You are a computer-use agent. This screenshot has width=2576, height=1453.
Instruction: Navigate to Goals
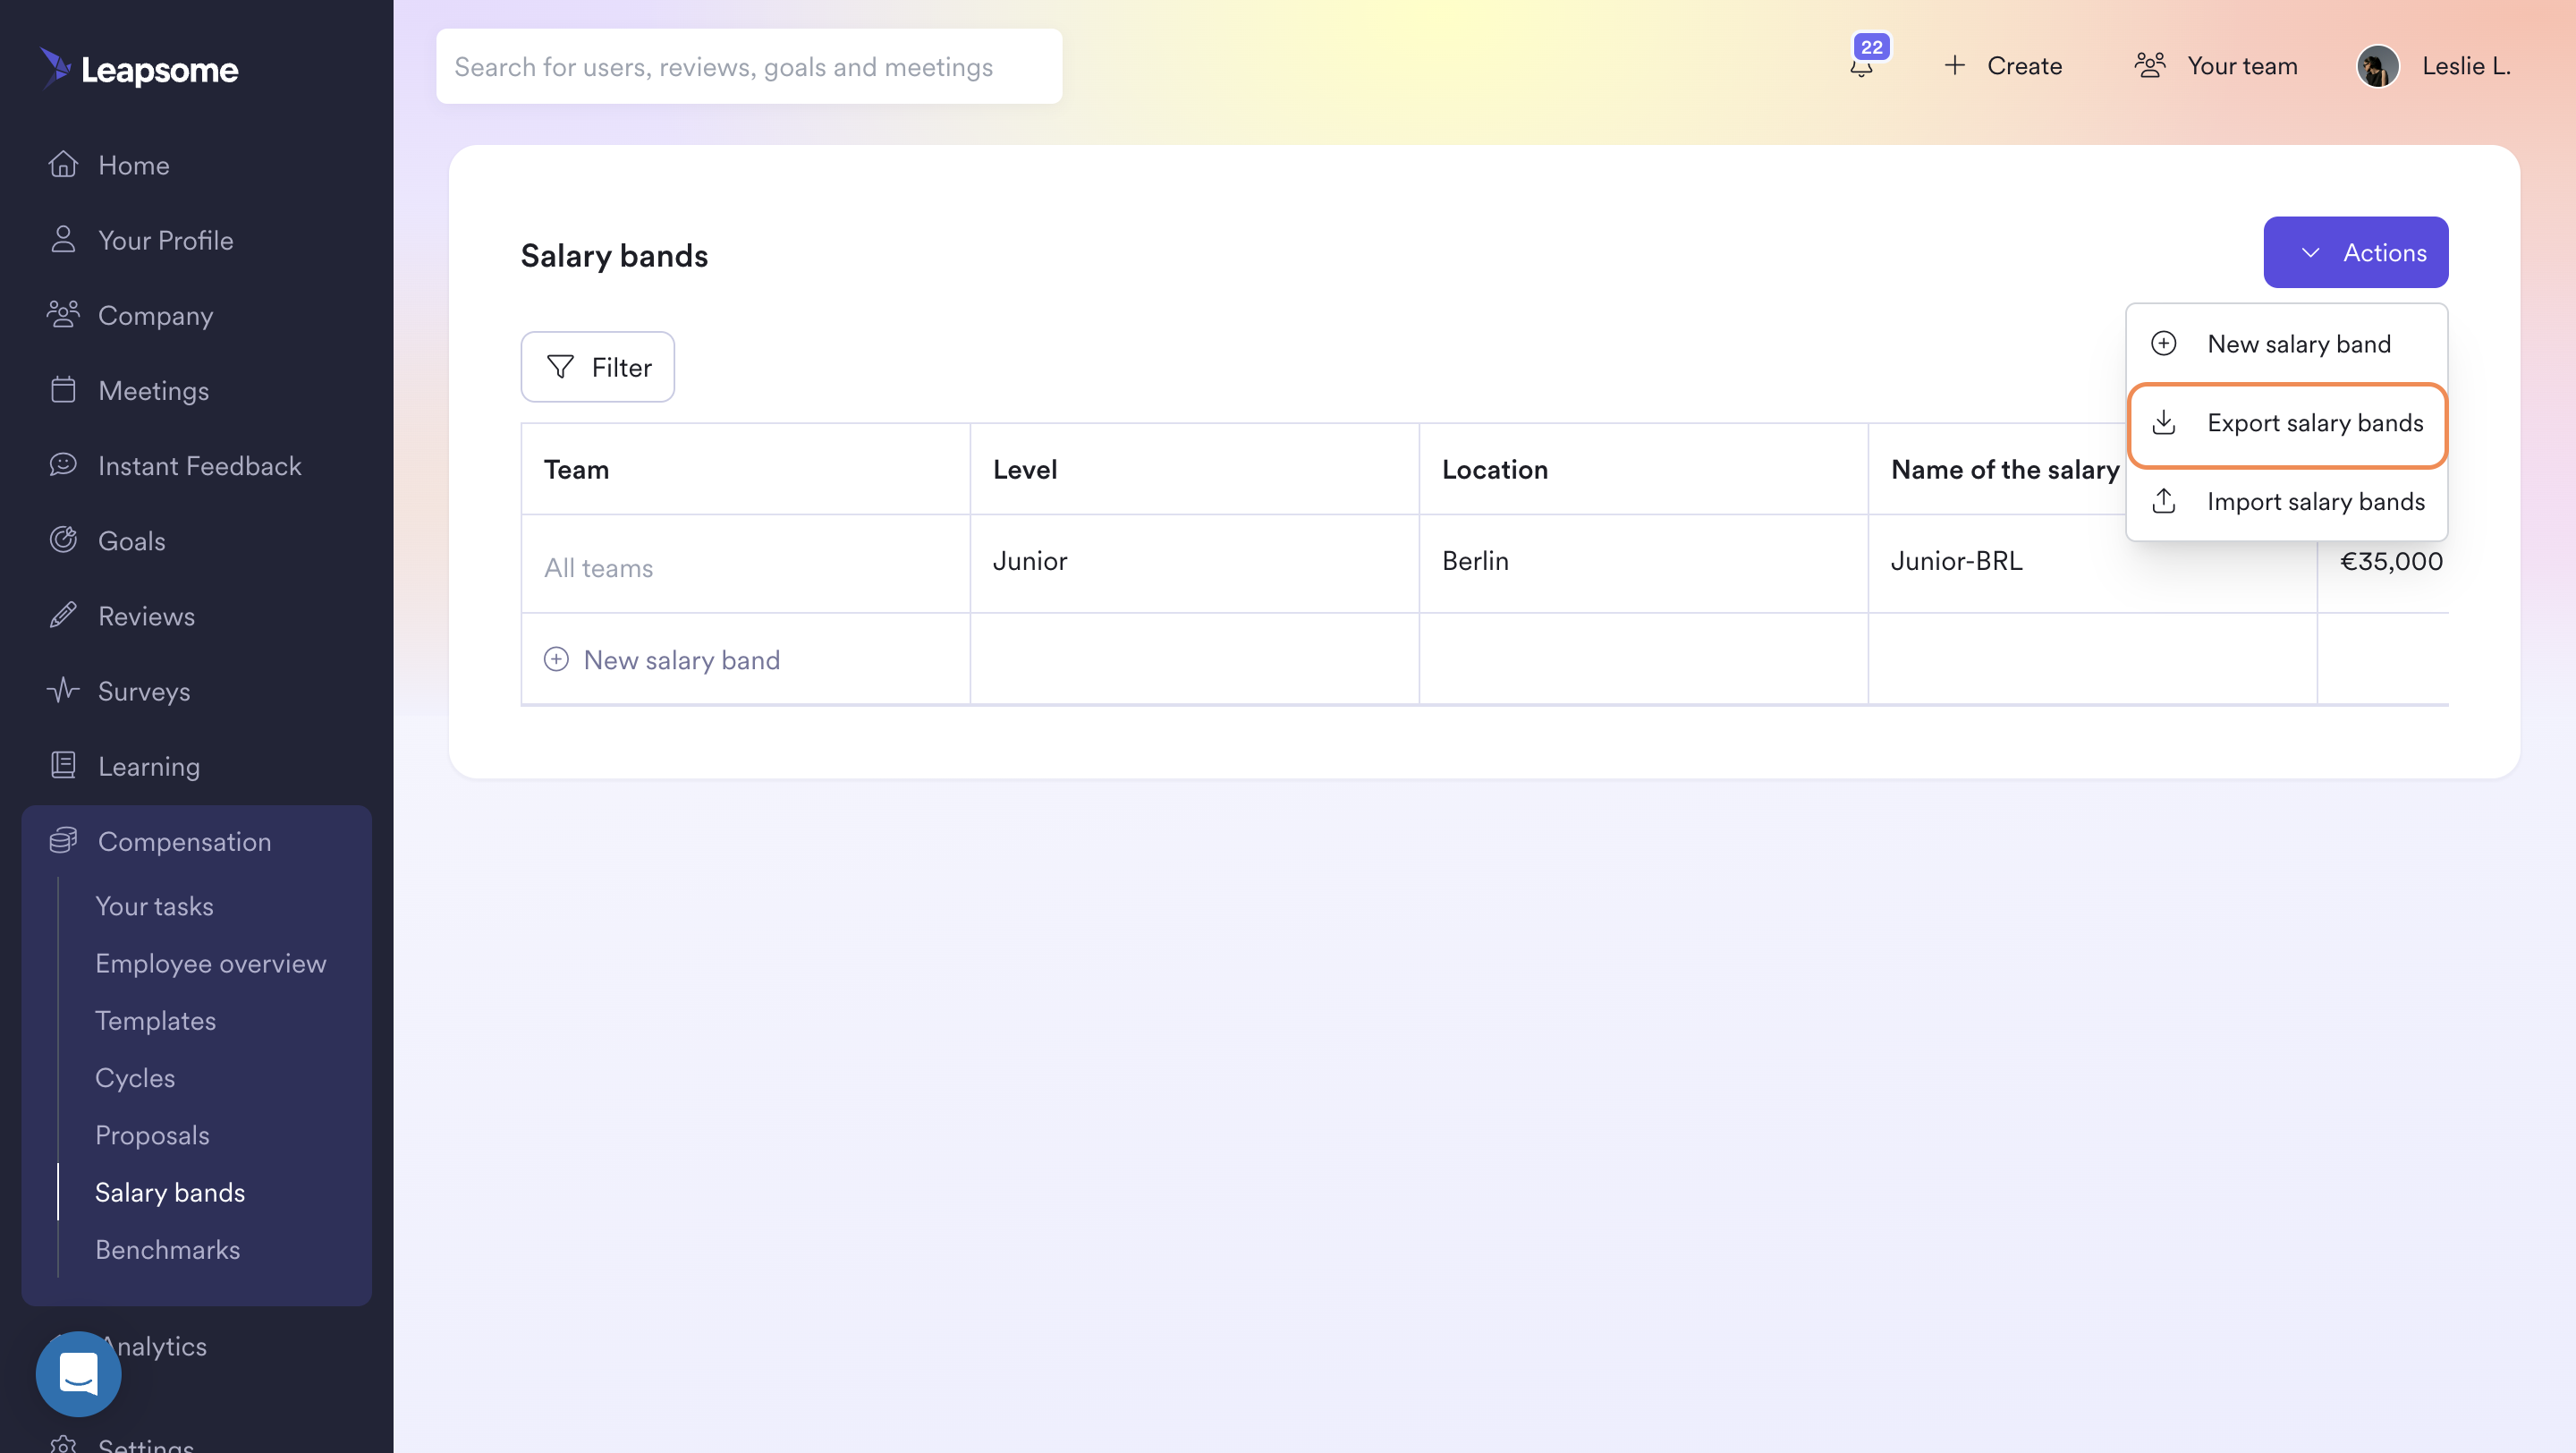pos(132,541)
